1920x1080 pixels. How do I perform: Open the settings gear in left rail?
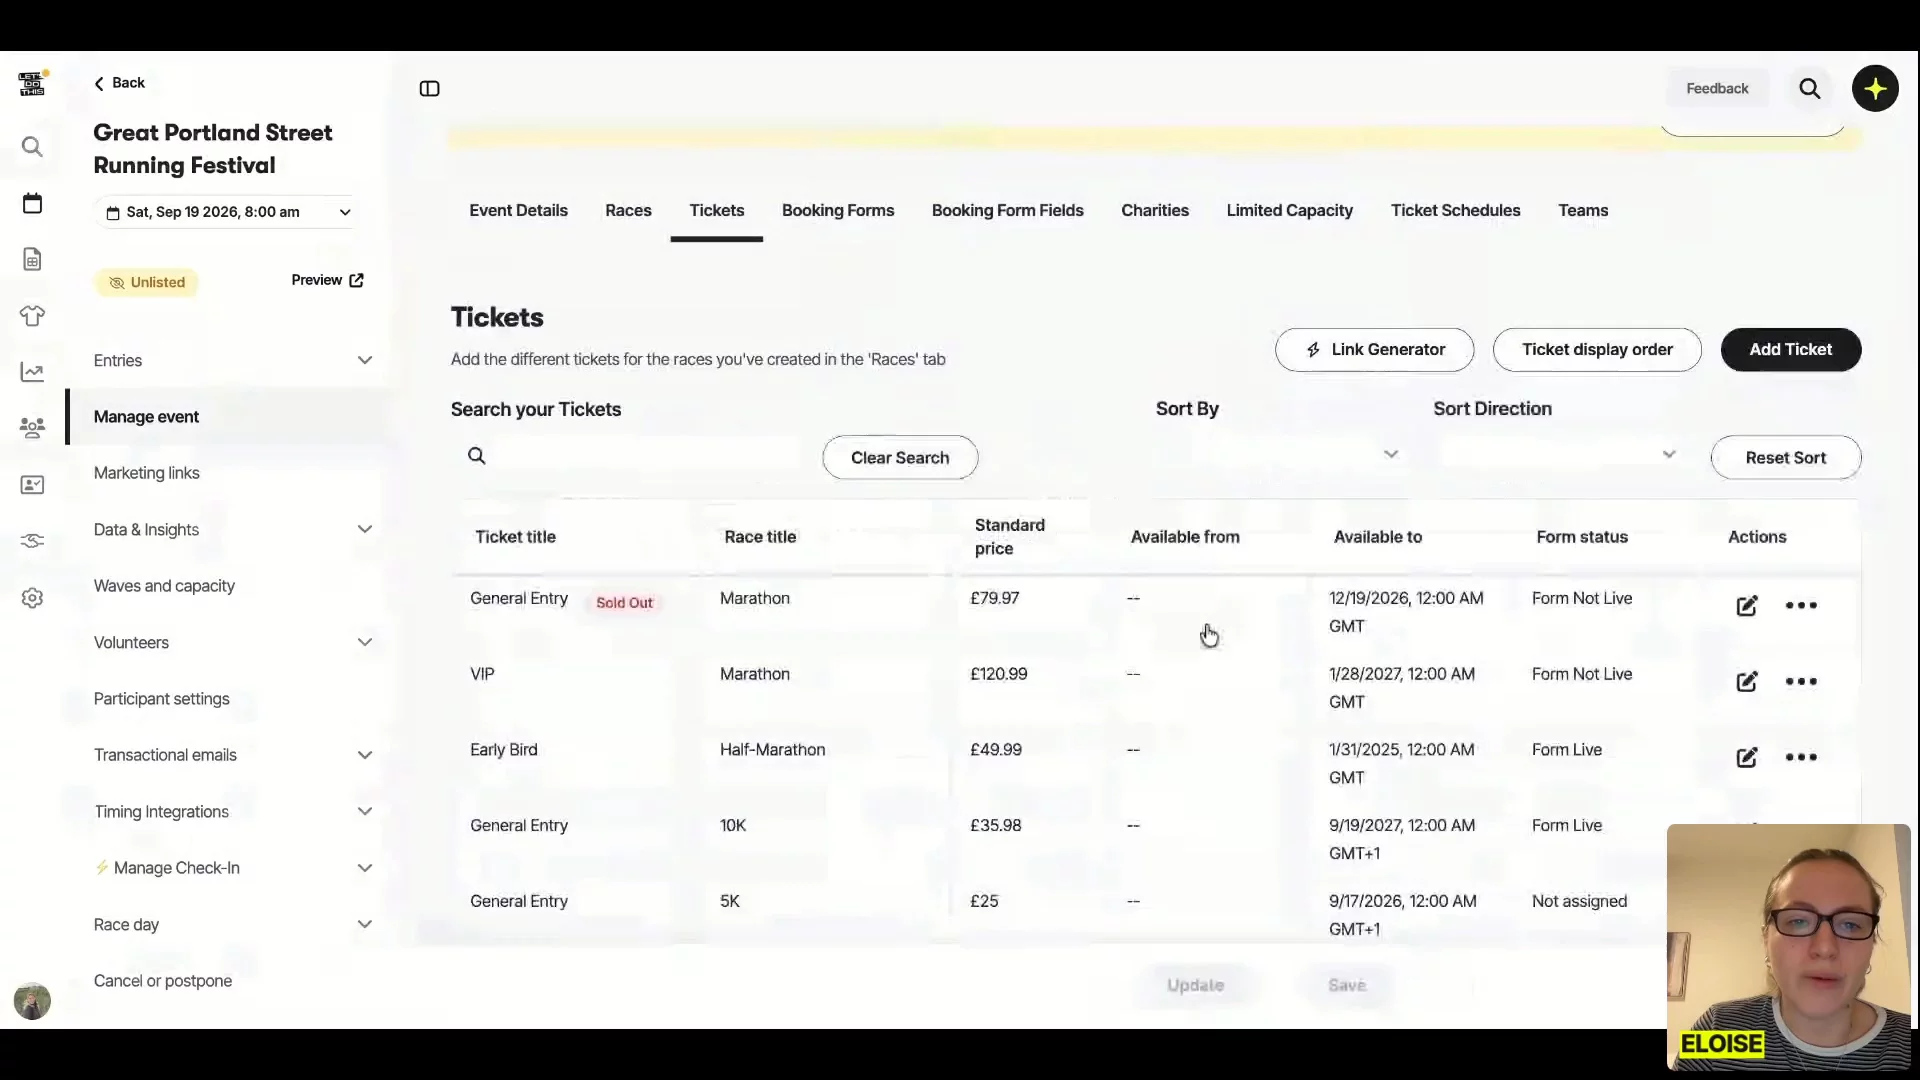[x=32, y=598]
